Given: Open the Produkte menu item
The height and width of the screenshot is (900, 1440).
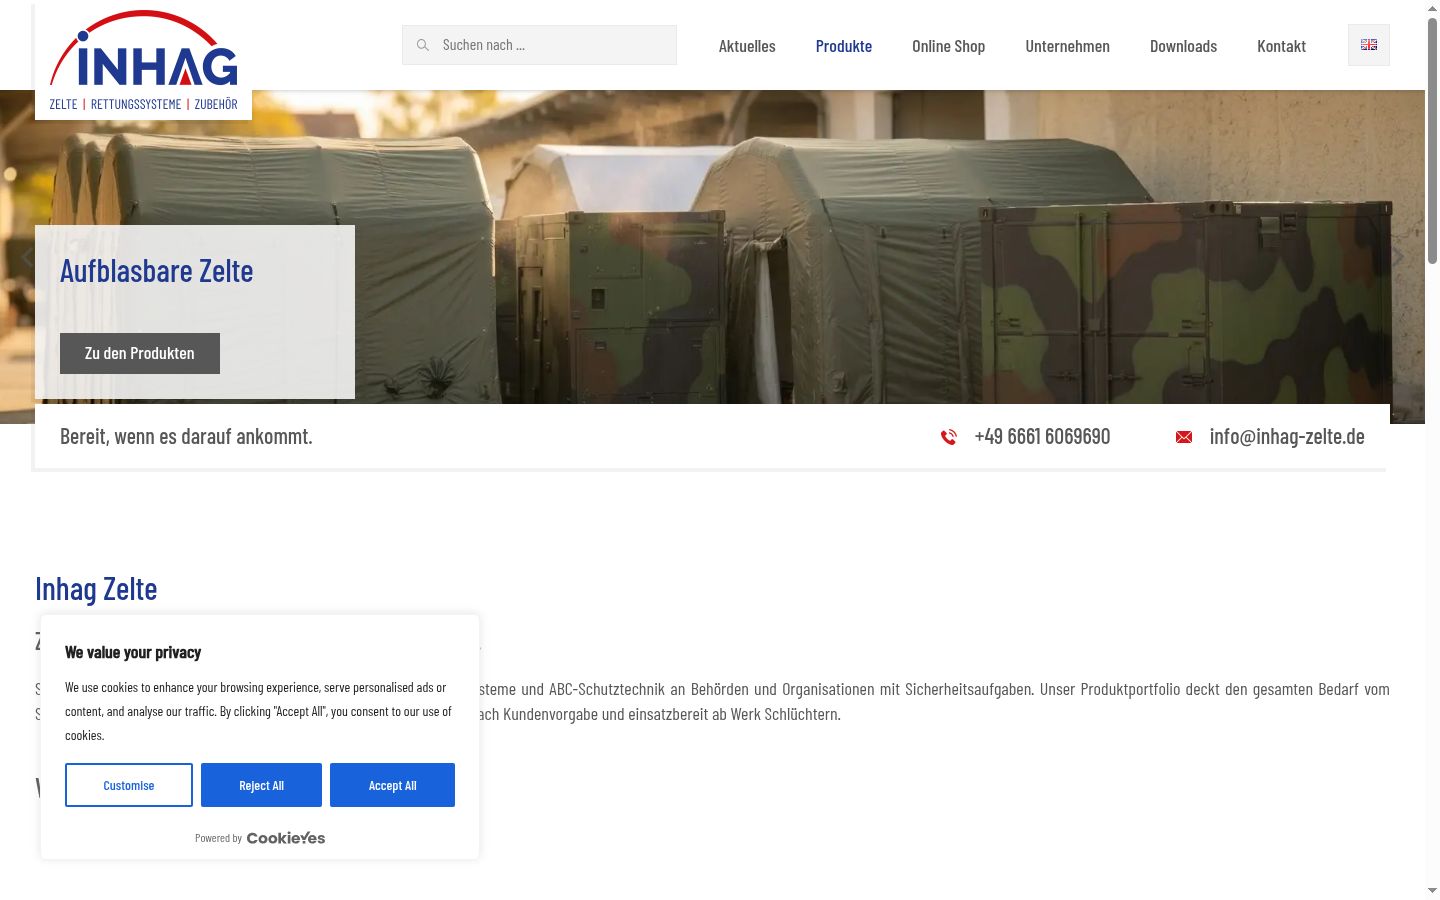Looking at the screenshot, I should click(844, 46).
